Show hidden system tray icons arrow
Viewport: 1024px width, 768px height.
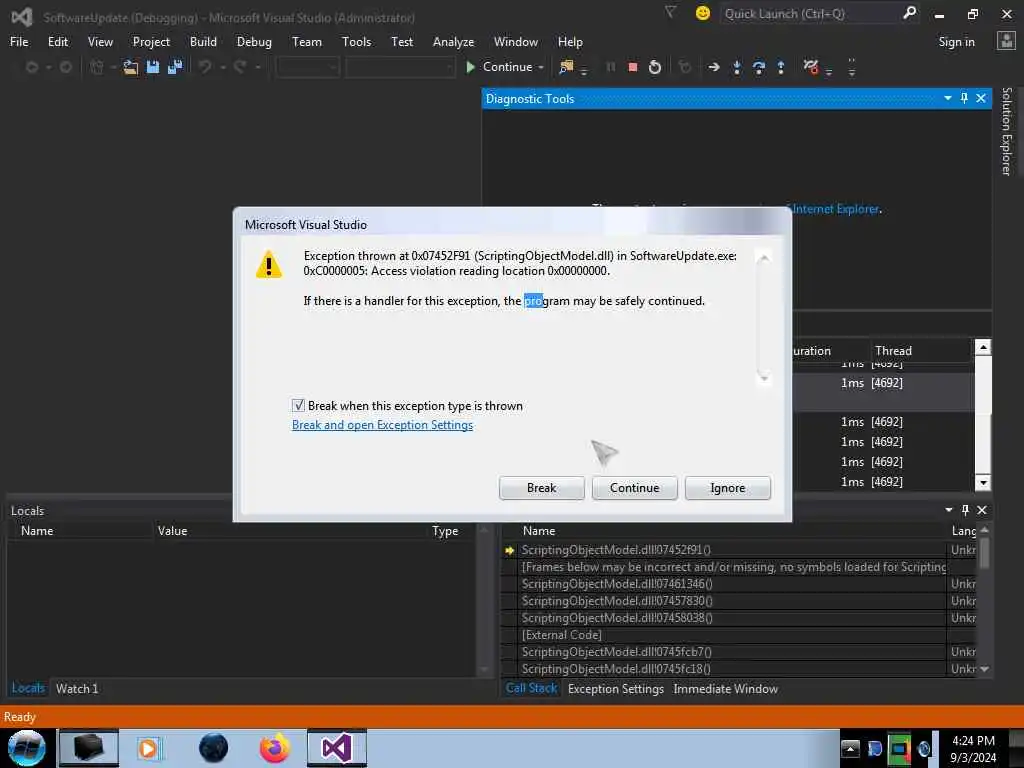(x=850, y=748)
